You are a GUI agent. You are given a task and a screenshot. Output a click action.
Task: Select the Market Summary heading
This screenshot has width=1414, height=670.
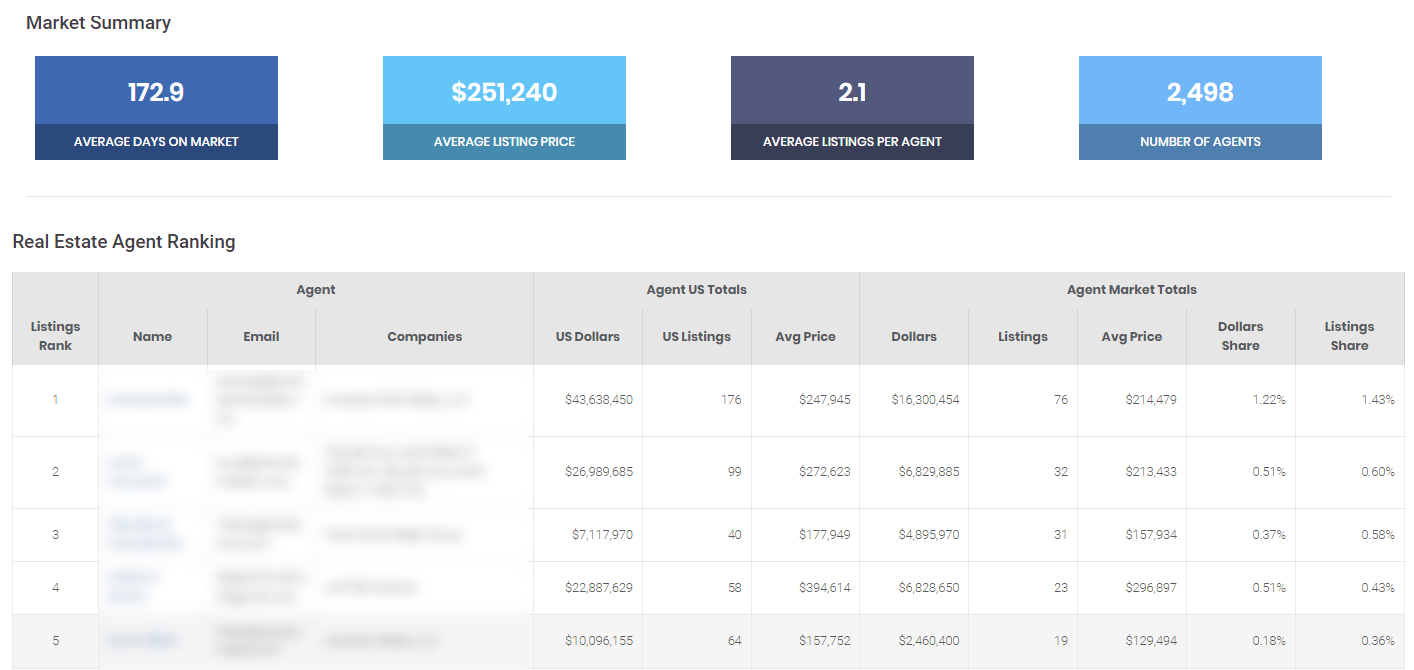(98, 23)
